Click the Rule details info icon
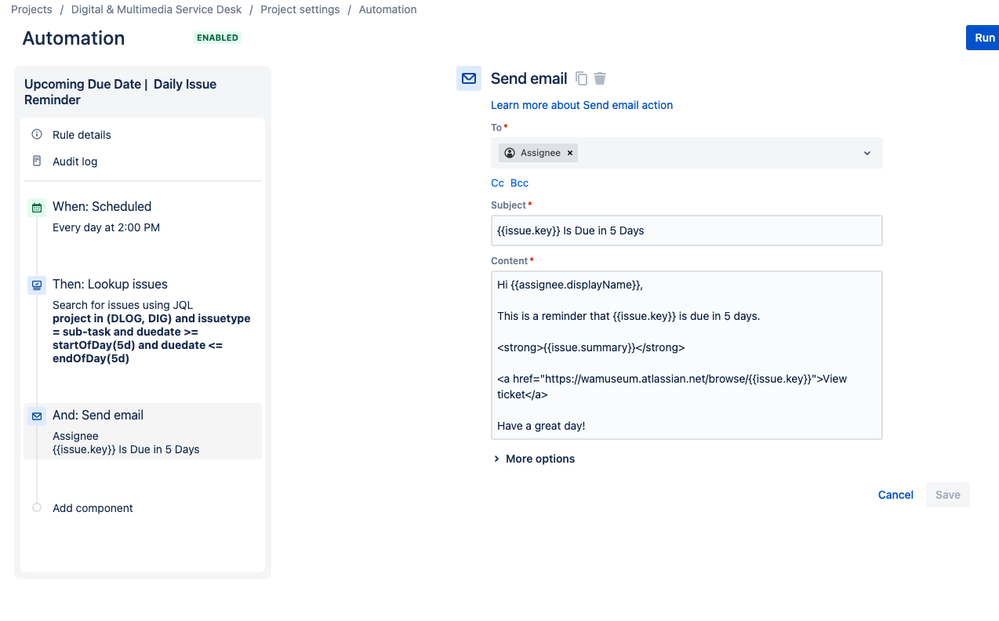The height and width of the screenshot is (621, 999). point(37,134)
